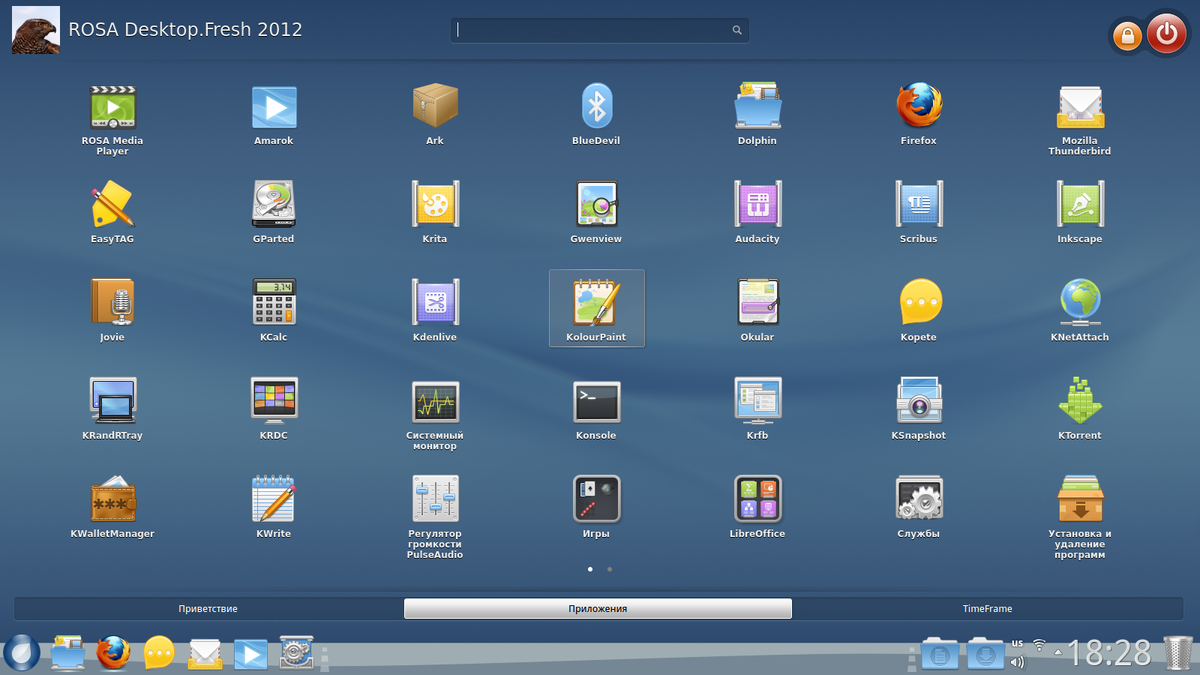Launch BlueDevil Bluetooth manager
Image resolution: width=1200 pixels, height=675 pixels.
pyautogui.click(x=596, y=114)
